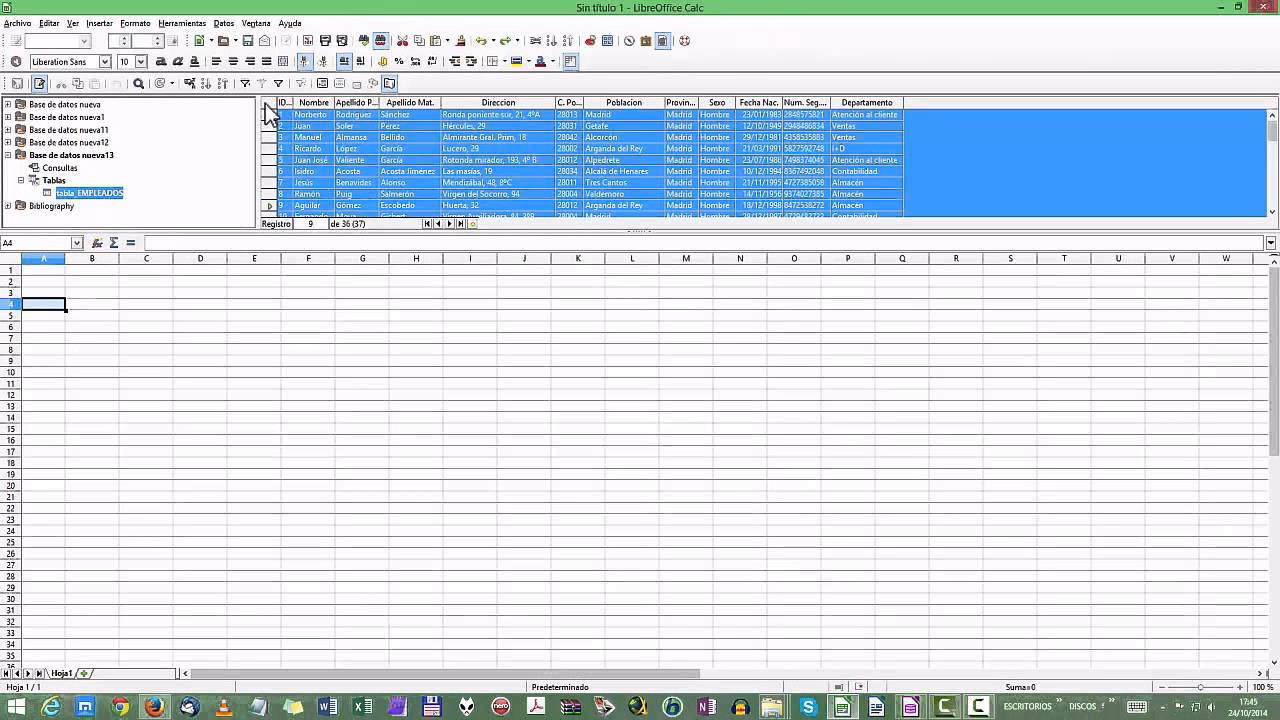Click the Undo arrow icon
The height and width of the screenshot is (720, 1280).
coord(481,41)
